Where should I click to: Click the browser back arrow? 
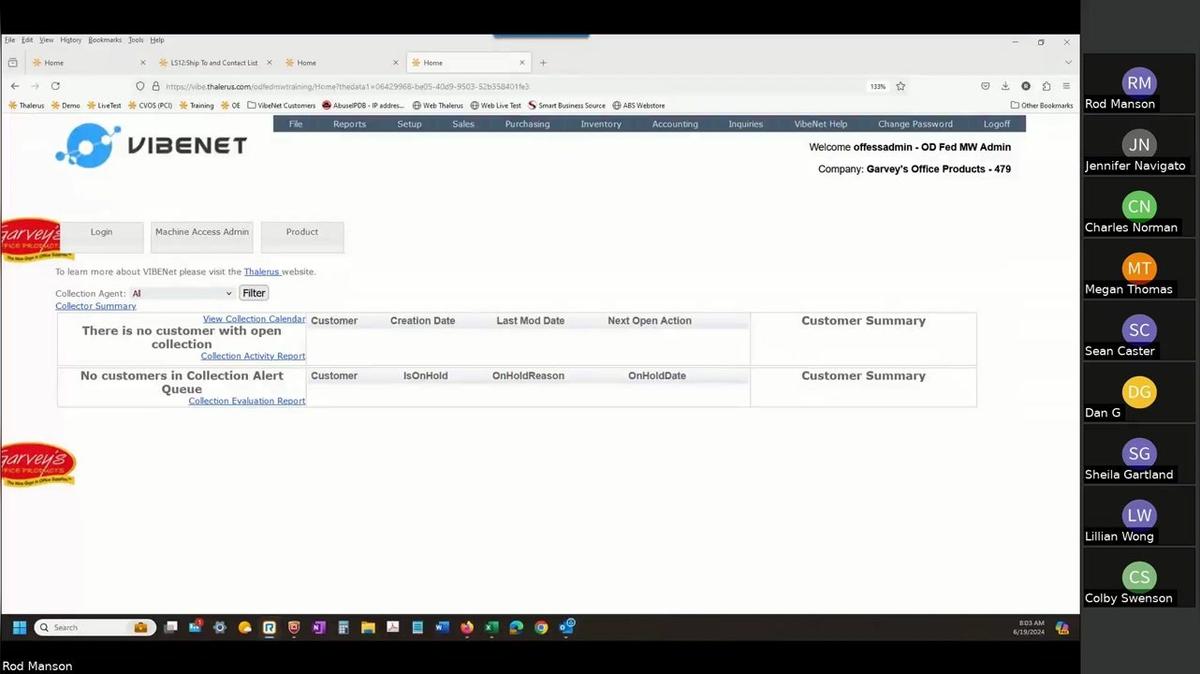[14, 86]
